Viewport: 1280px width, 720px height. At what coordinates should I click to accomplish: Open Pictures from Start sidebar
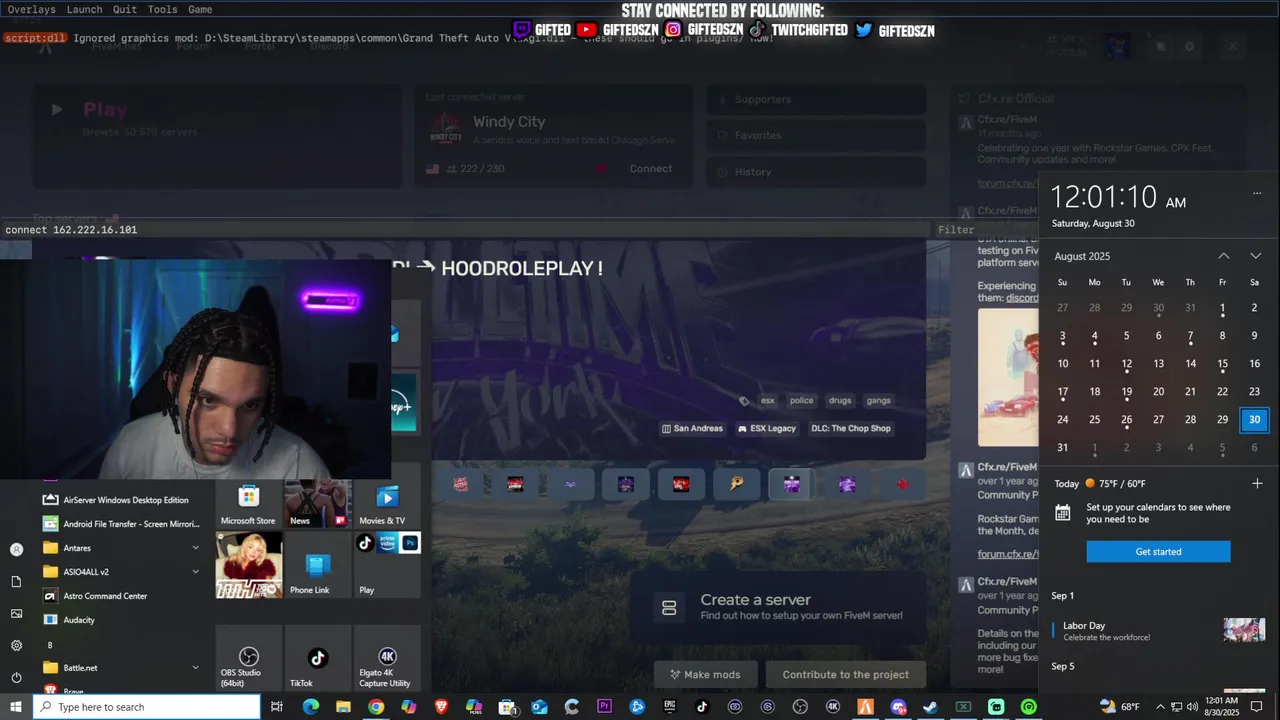click(16, 613)
